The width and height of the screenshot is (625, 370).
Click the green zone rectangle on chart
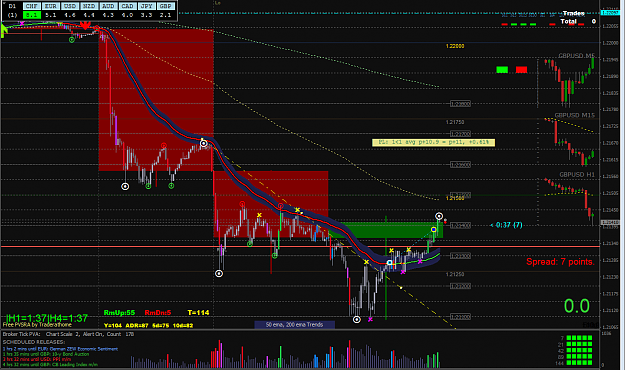coord(386,230)
